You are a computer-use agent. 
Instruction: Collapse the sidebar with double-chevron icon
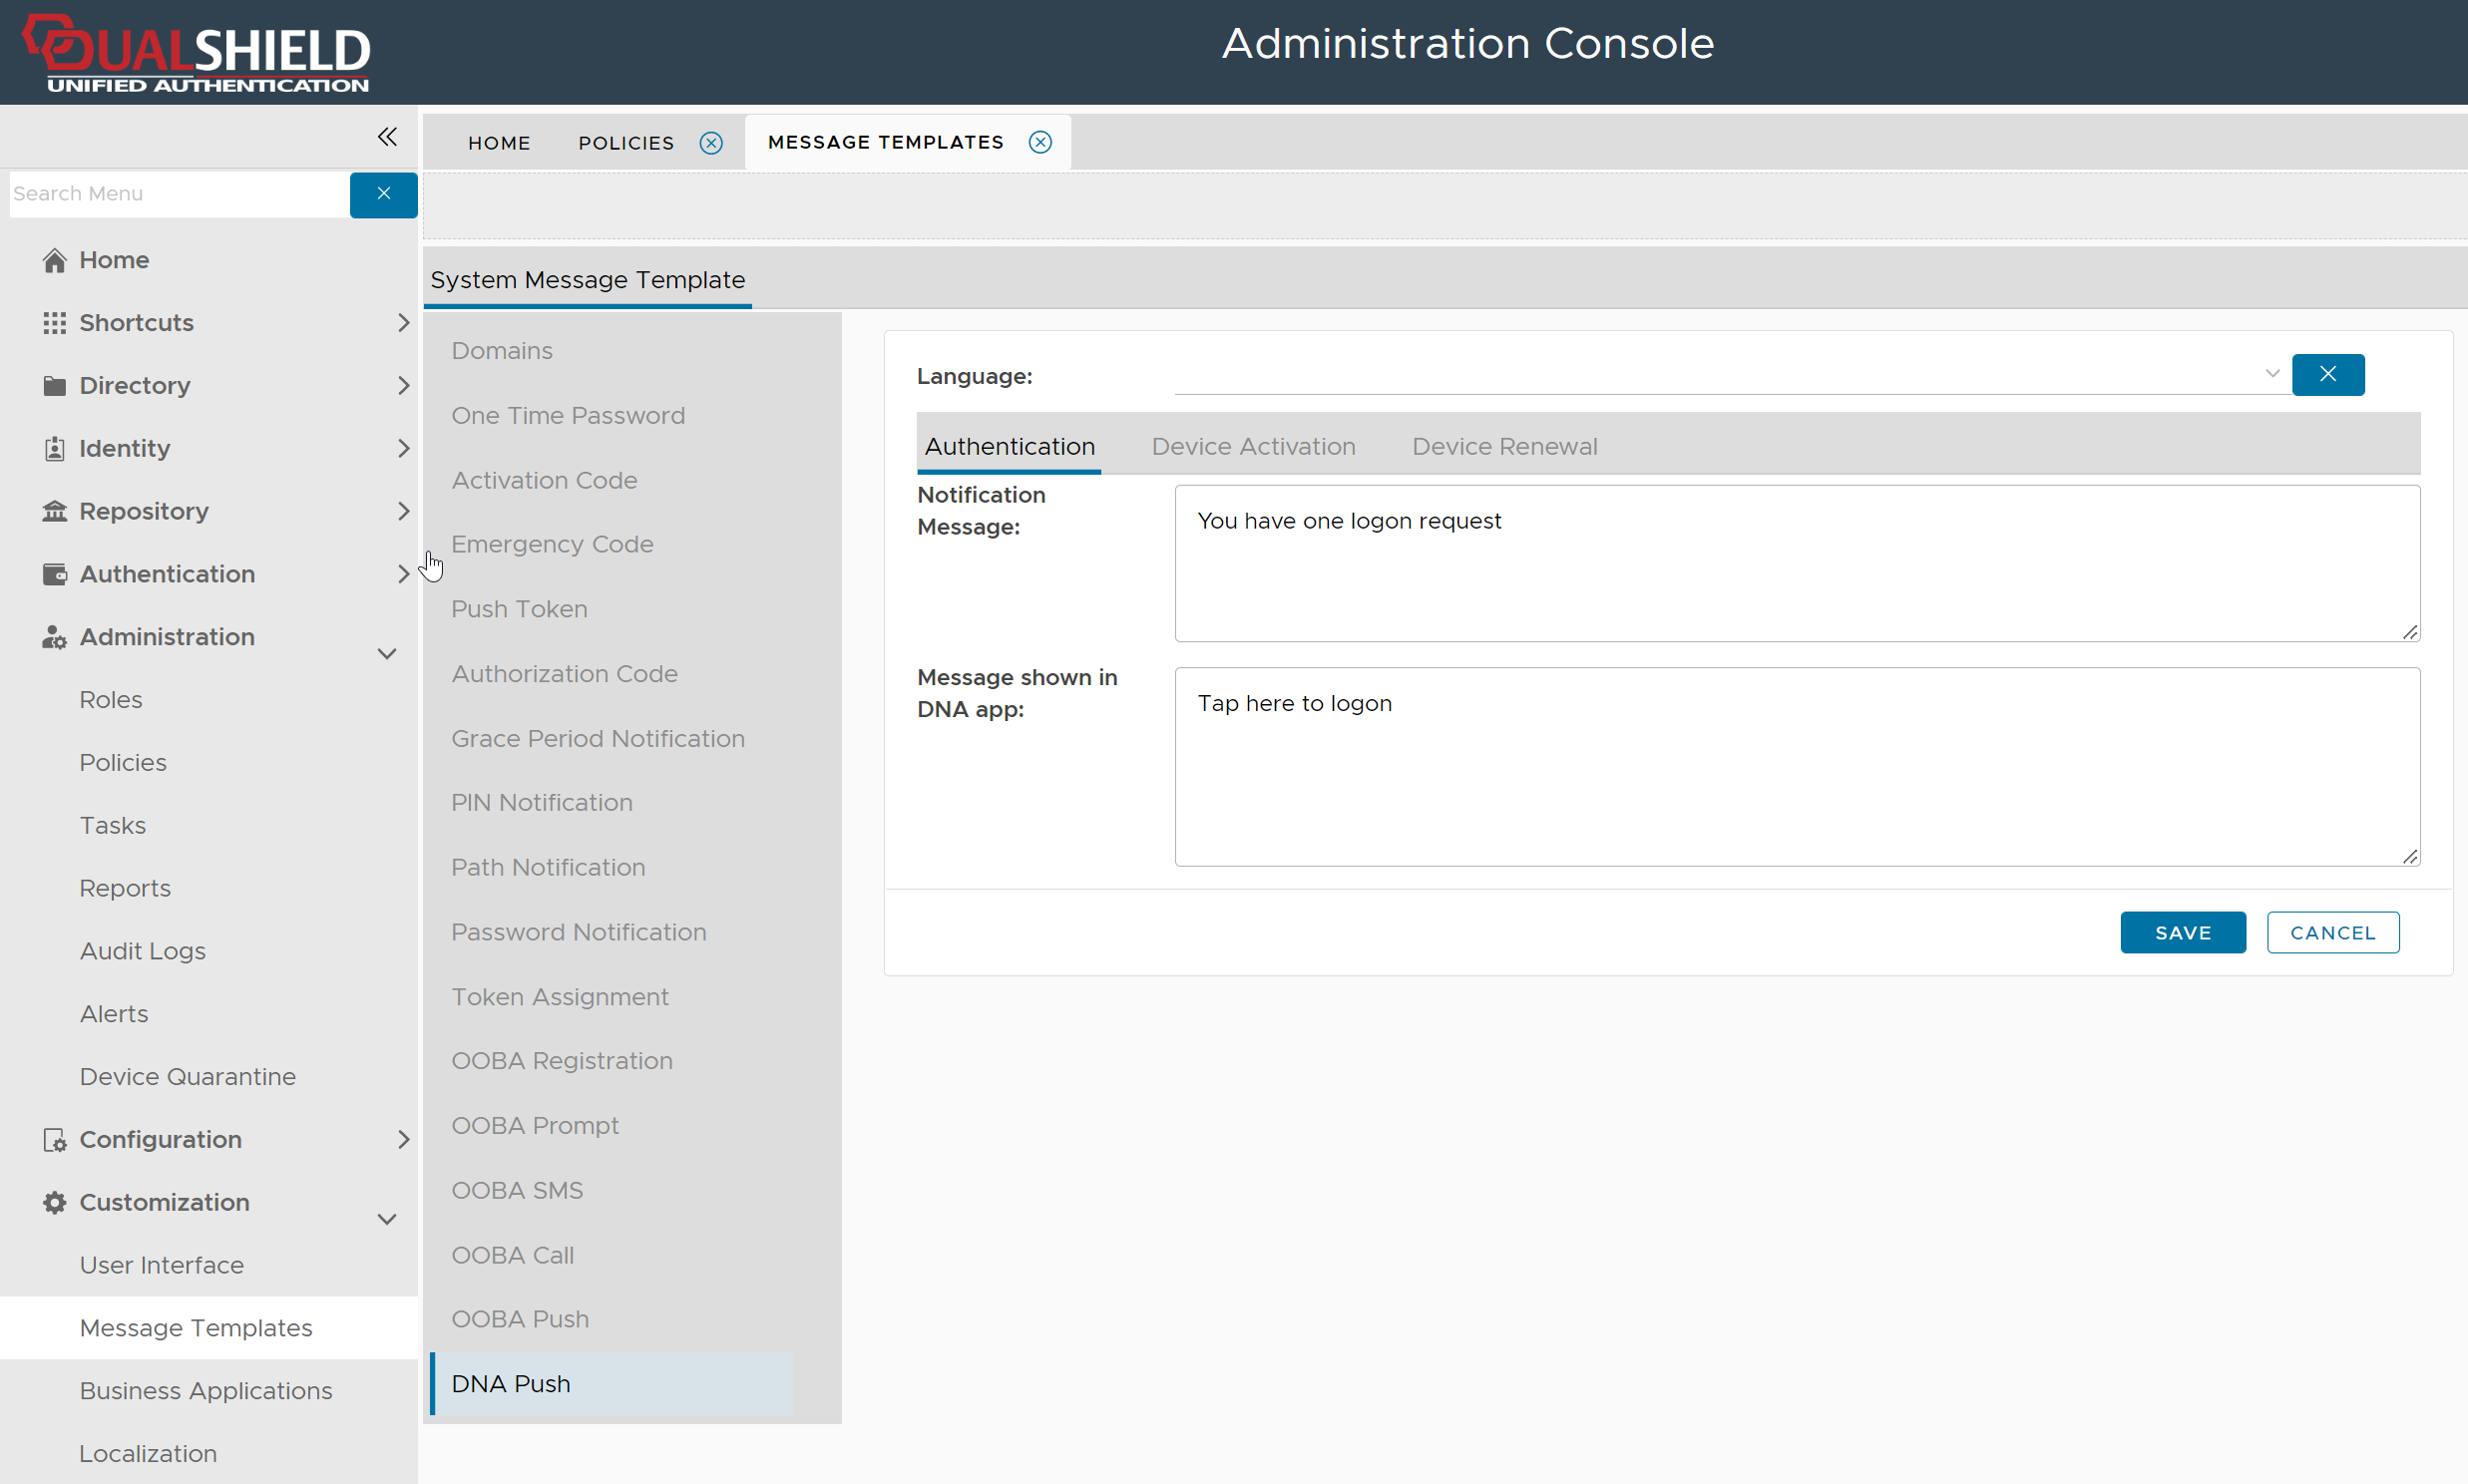(x=387, y=137)
